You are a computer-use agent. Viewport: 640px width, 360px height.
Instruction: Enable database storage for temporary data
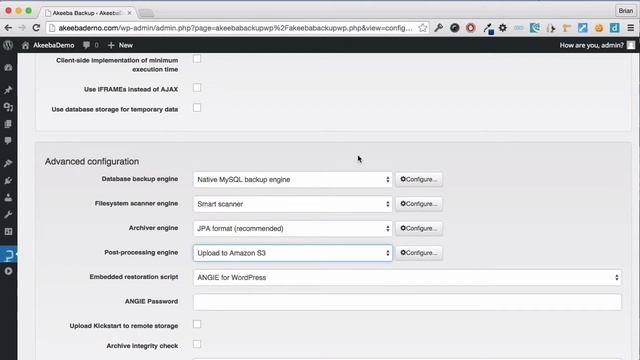[x=197, y=108]
